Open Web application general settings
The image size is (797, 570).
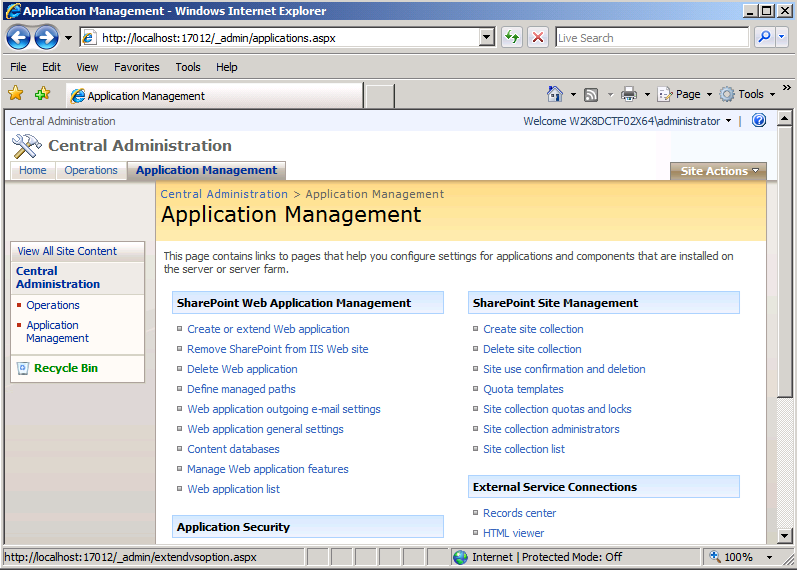[265, 429]
